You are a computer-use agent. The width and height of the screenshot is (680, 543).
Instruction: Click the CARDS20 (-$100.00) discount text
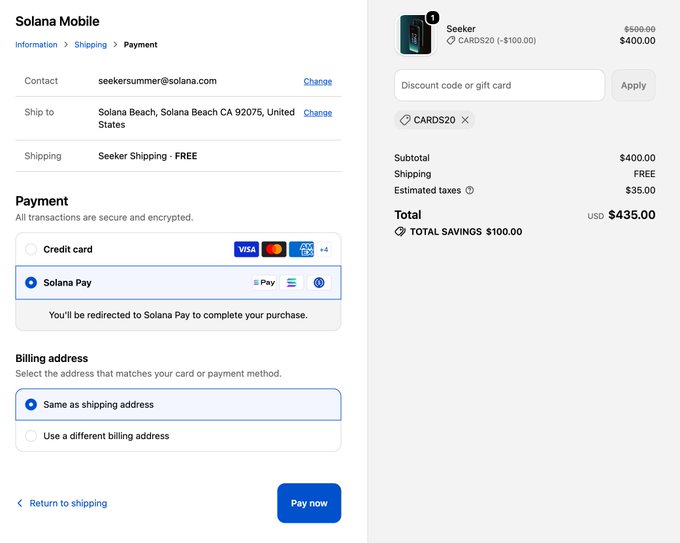497,40
